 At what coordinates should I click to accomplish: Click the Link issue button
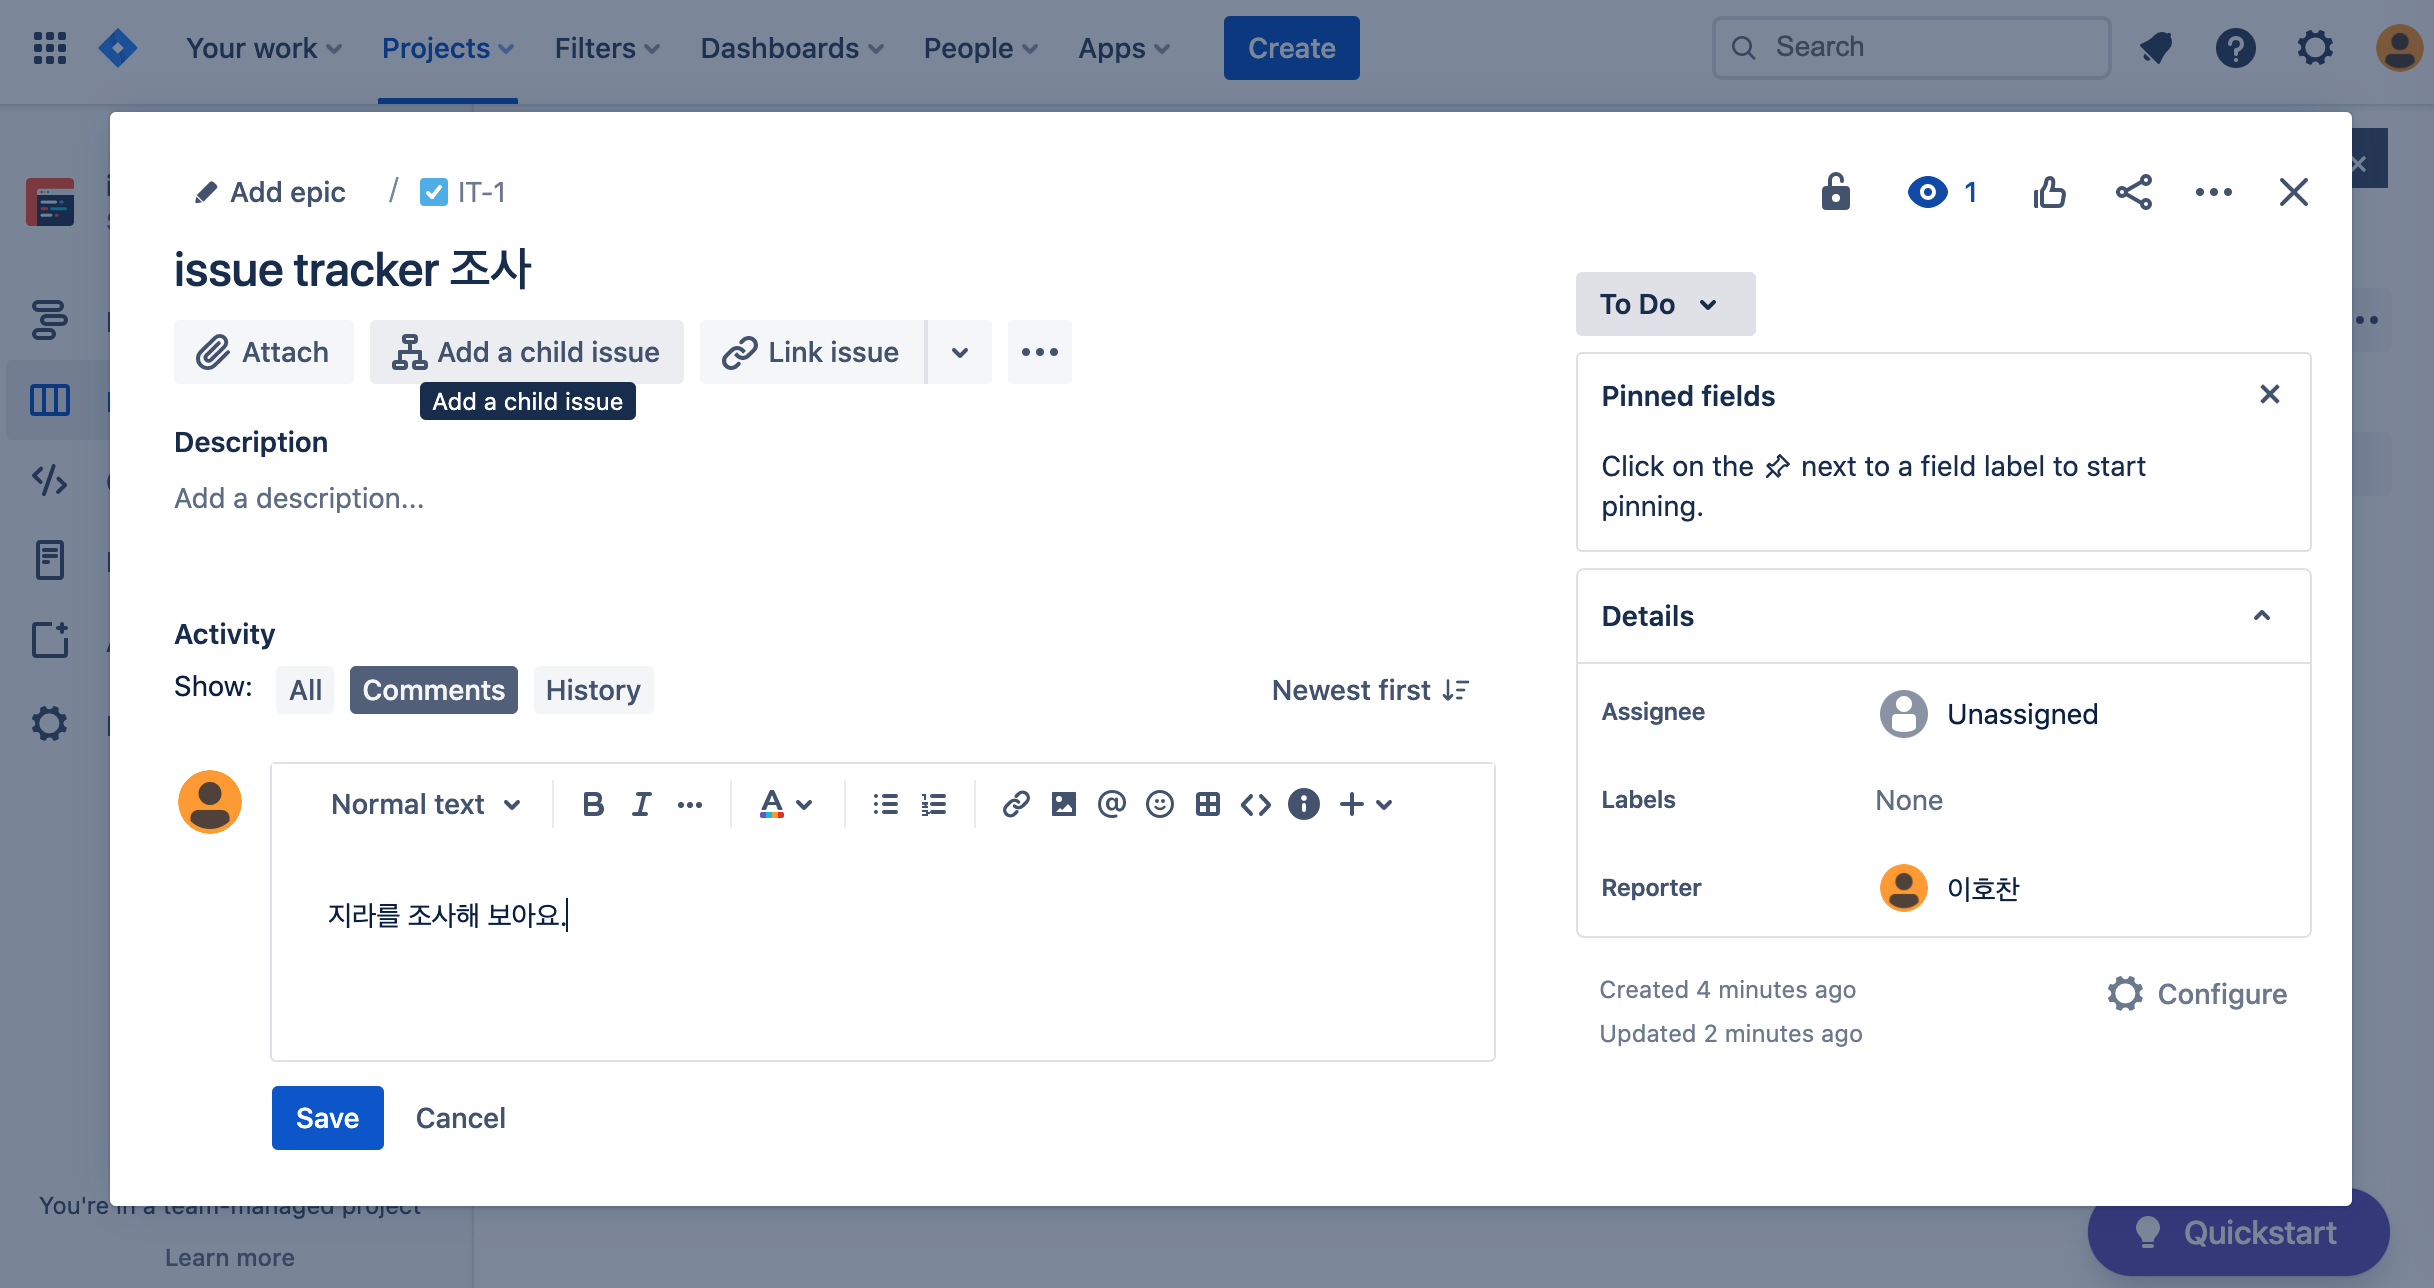812,352
